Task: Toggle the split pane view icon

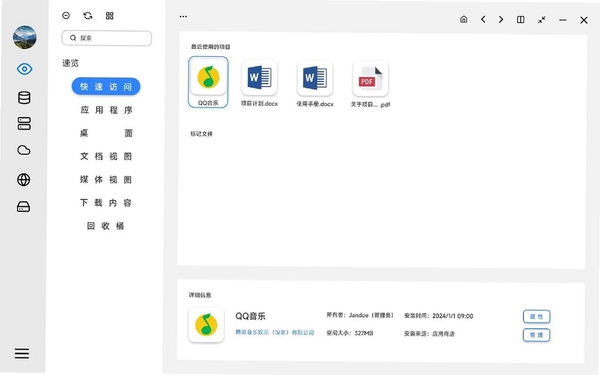Action: point(520,19)
